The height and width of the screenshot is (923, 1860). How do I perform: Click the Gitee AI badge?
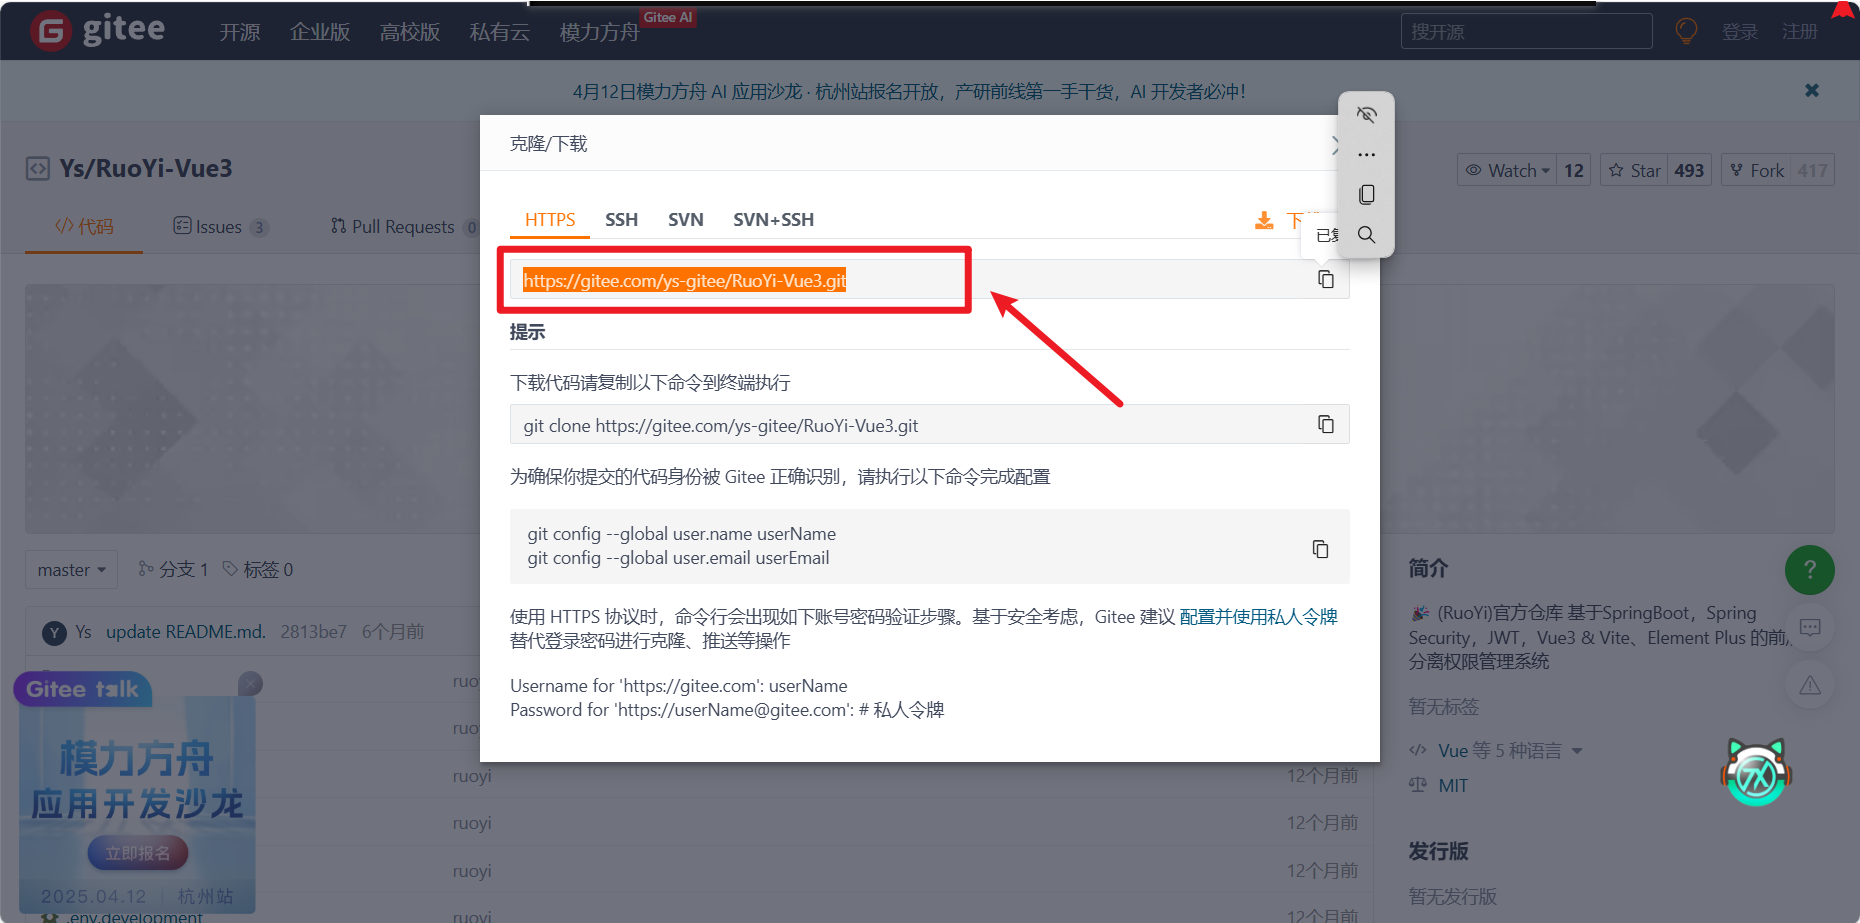pyautogui.click(x=668, y=17)
